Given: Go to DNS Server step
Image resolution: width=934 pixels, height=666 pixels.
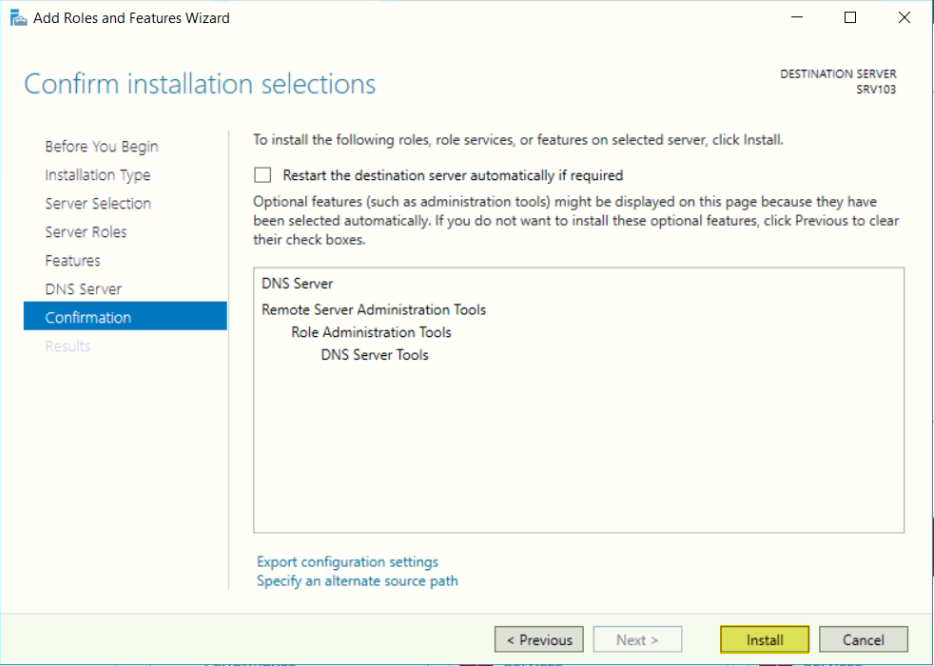Looking at the screenshot, I should point(83,290).
